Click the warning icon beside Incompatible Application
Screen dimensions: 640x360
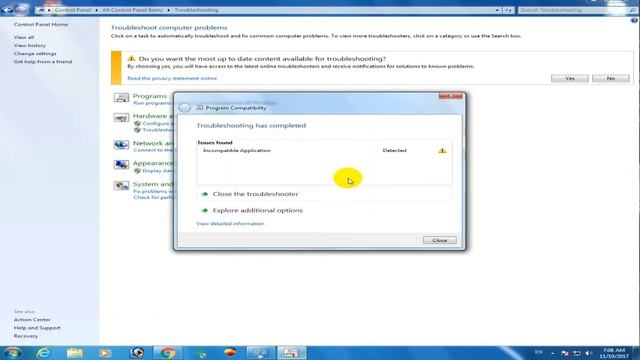[x=442, y=151]
